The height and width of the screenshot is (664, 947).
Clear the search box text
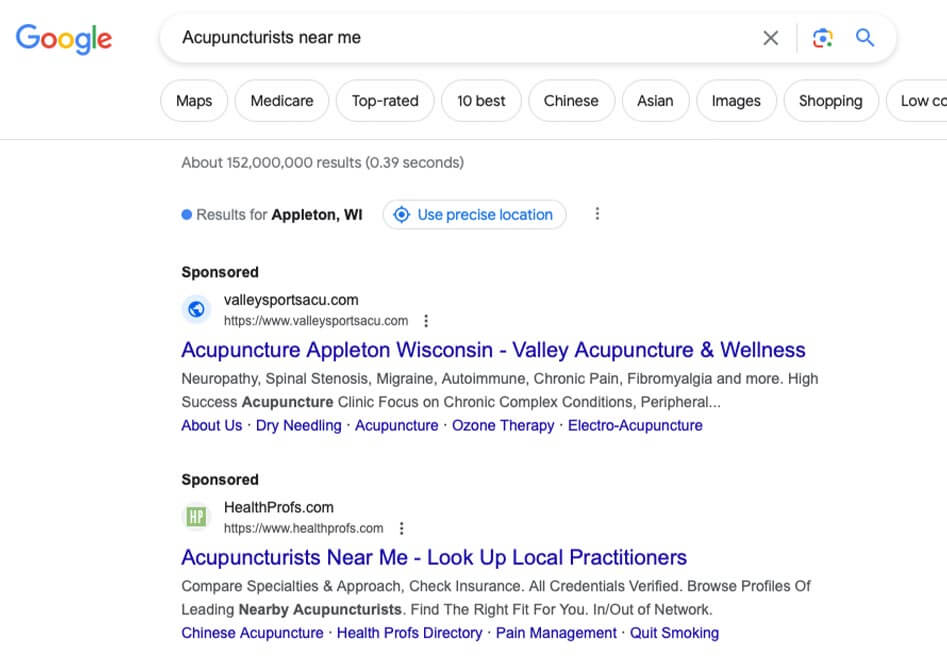(770, 38)
